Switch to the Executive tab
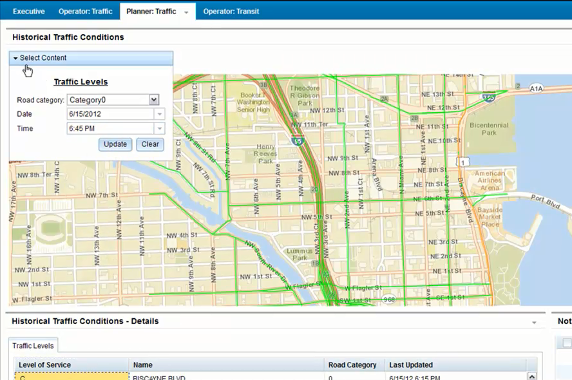The image size is (572, 380). (28, 11)
